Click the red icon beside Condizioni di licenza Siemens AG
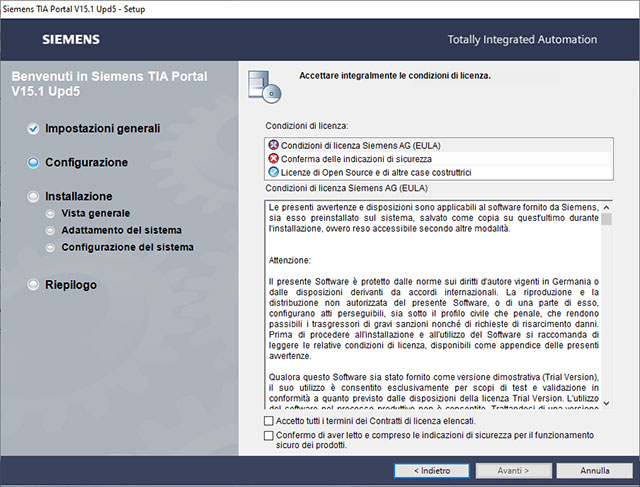 [273, 145]
